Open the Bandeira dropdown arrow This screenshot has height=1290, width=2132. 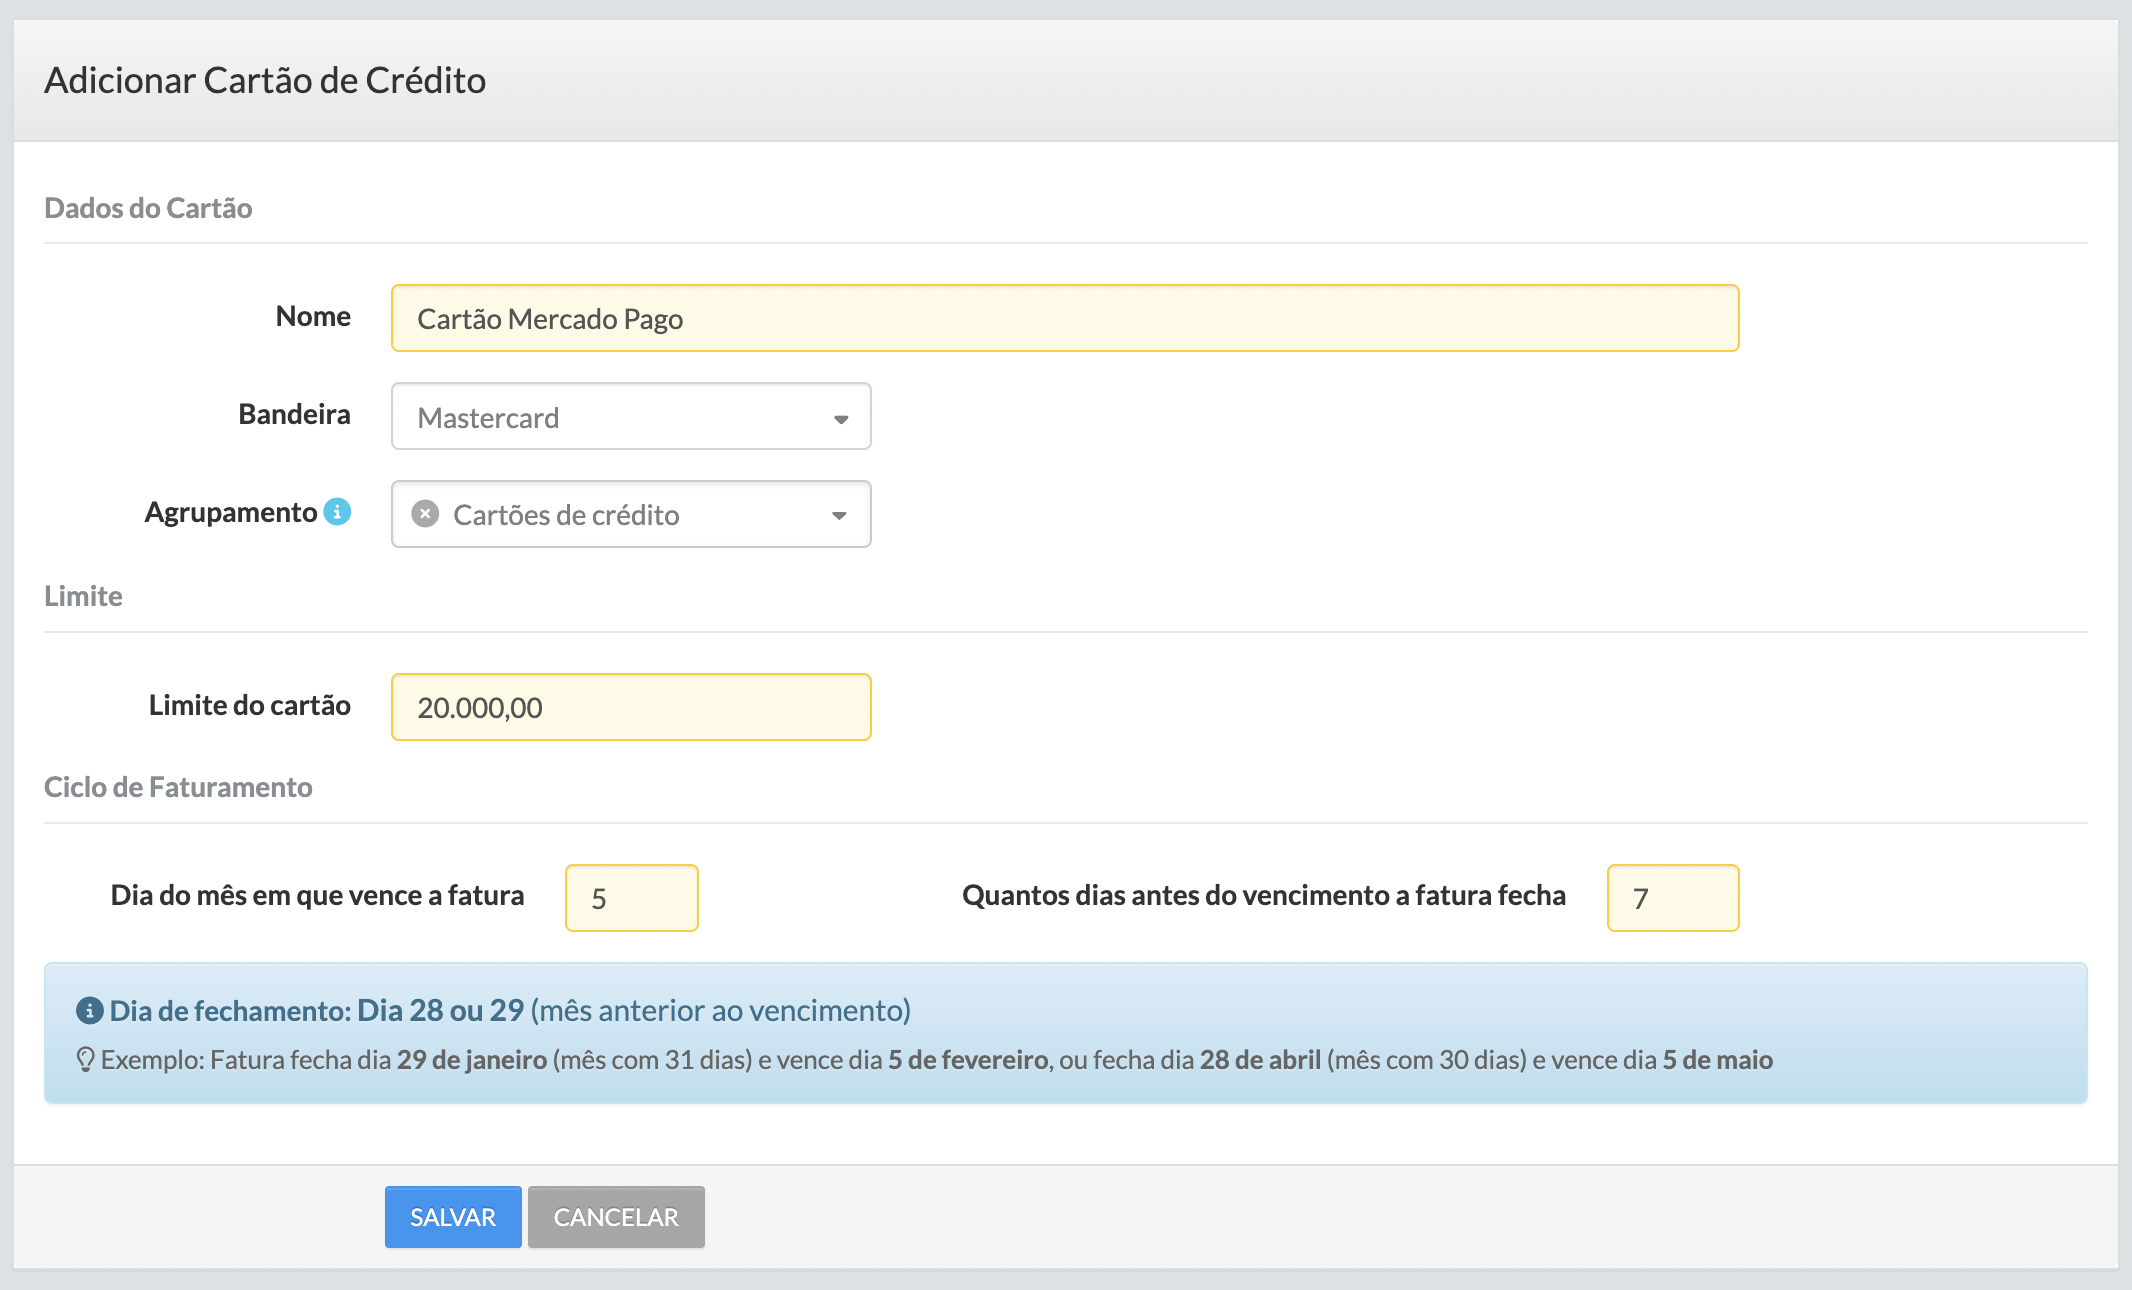pos(840,418)
